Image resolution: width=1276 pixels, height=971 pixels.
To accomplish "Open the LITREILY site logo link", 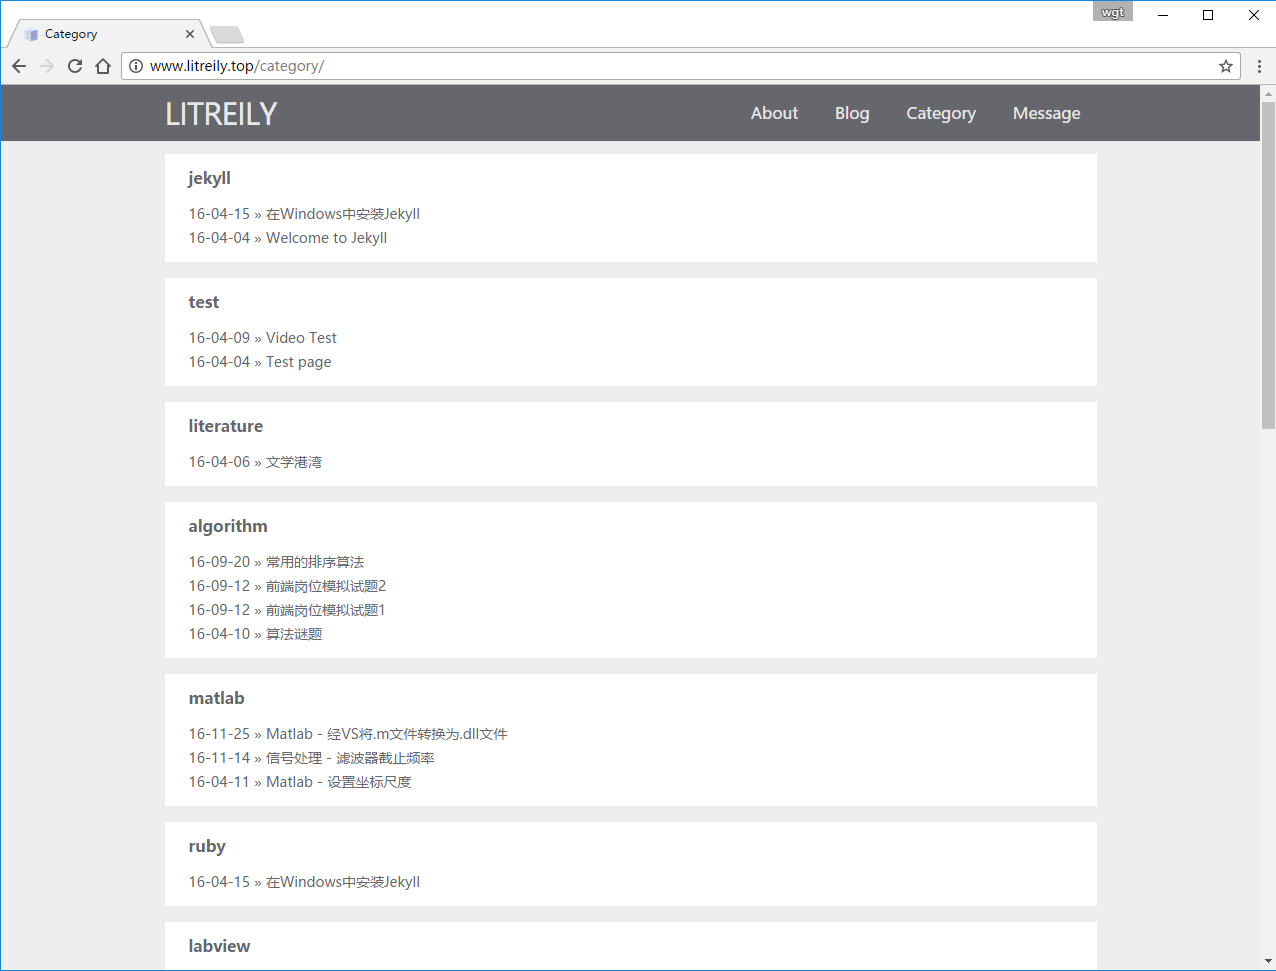I will click(x=221, y=114).
